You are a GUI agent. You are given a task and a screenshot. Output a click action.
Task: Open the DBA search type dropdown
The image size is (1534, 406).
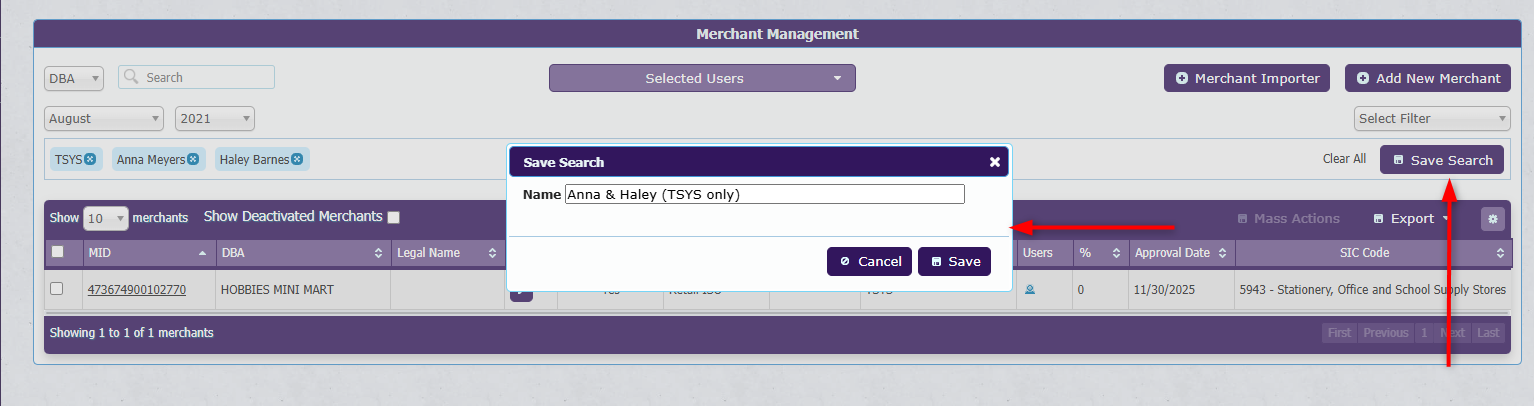pyautogui.click(x=74, y=78)
